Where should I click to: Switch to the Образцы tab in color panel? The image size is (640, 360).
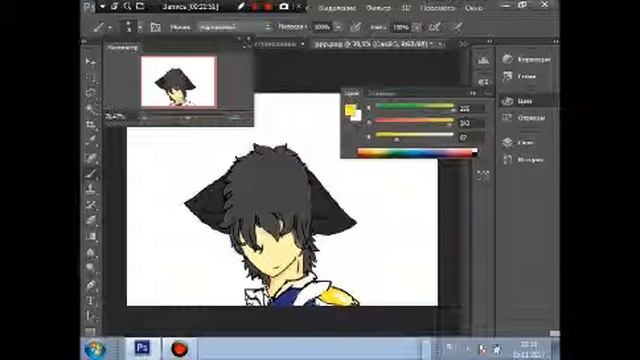coord(381,93)
